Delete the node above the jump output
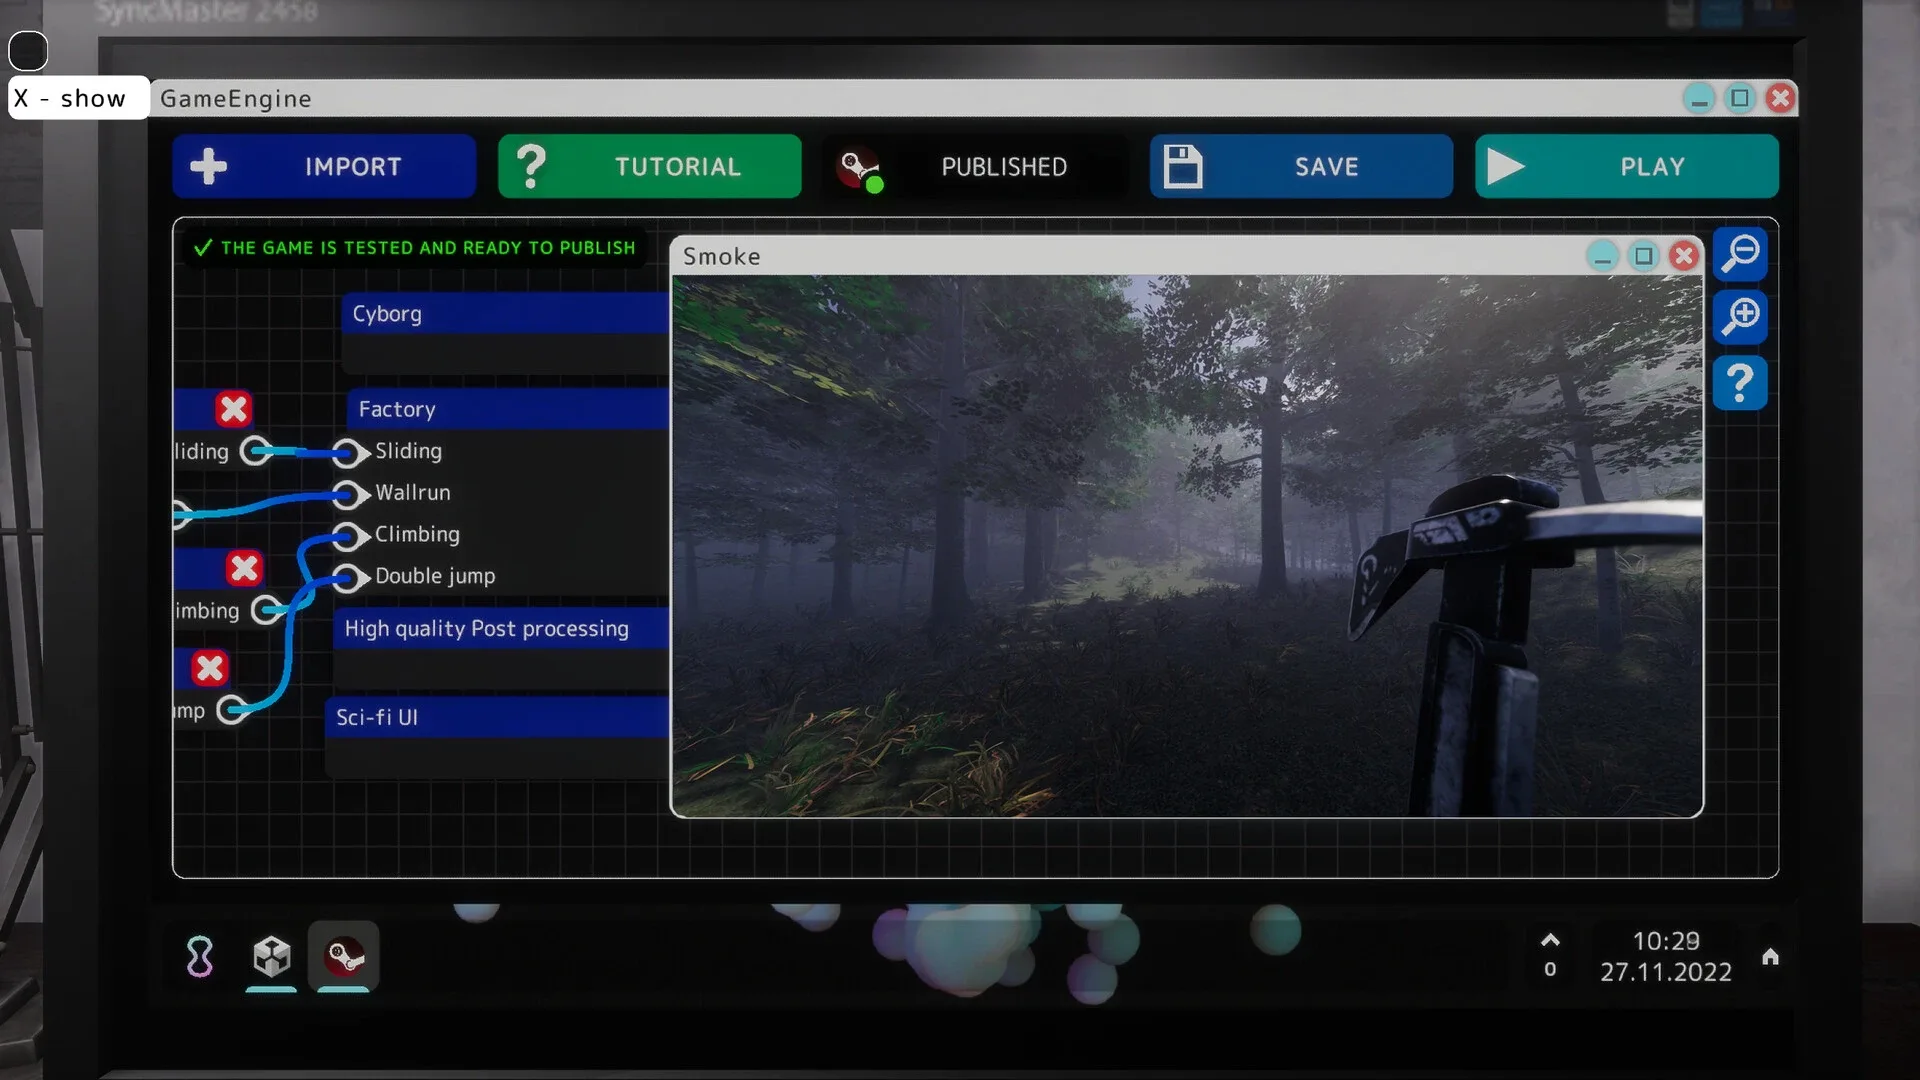 coord(210,668)
